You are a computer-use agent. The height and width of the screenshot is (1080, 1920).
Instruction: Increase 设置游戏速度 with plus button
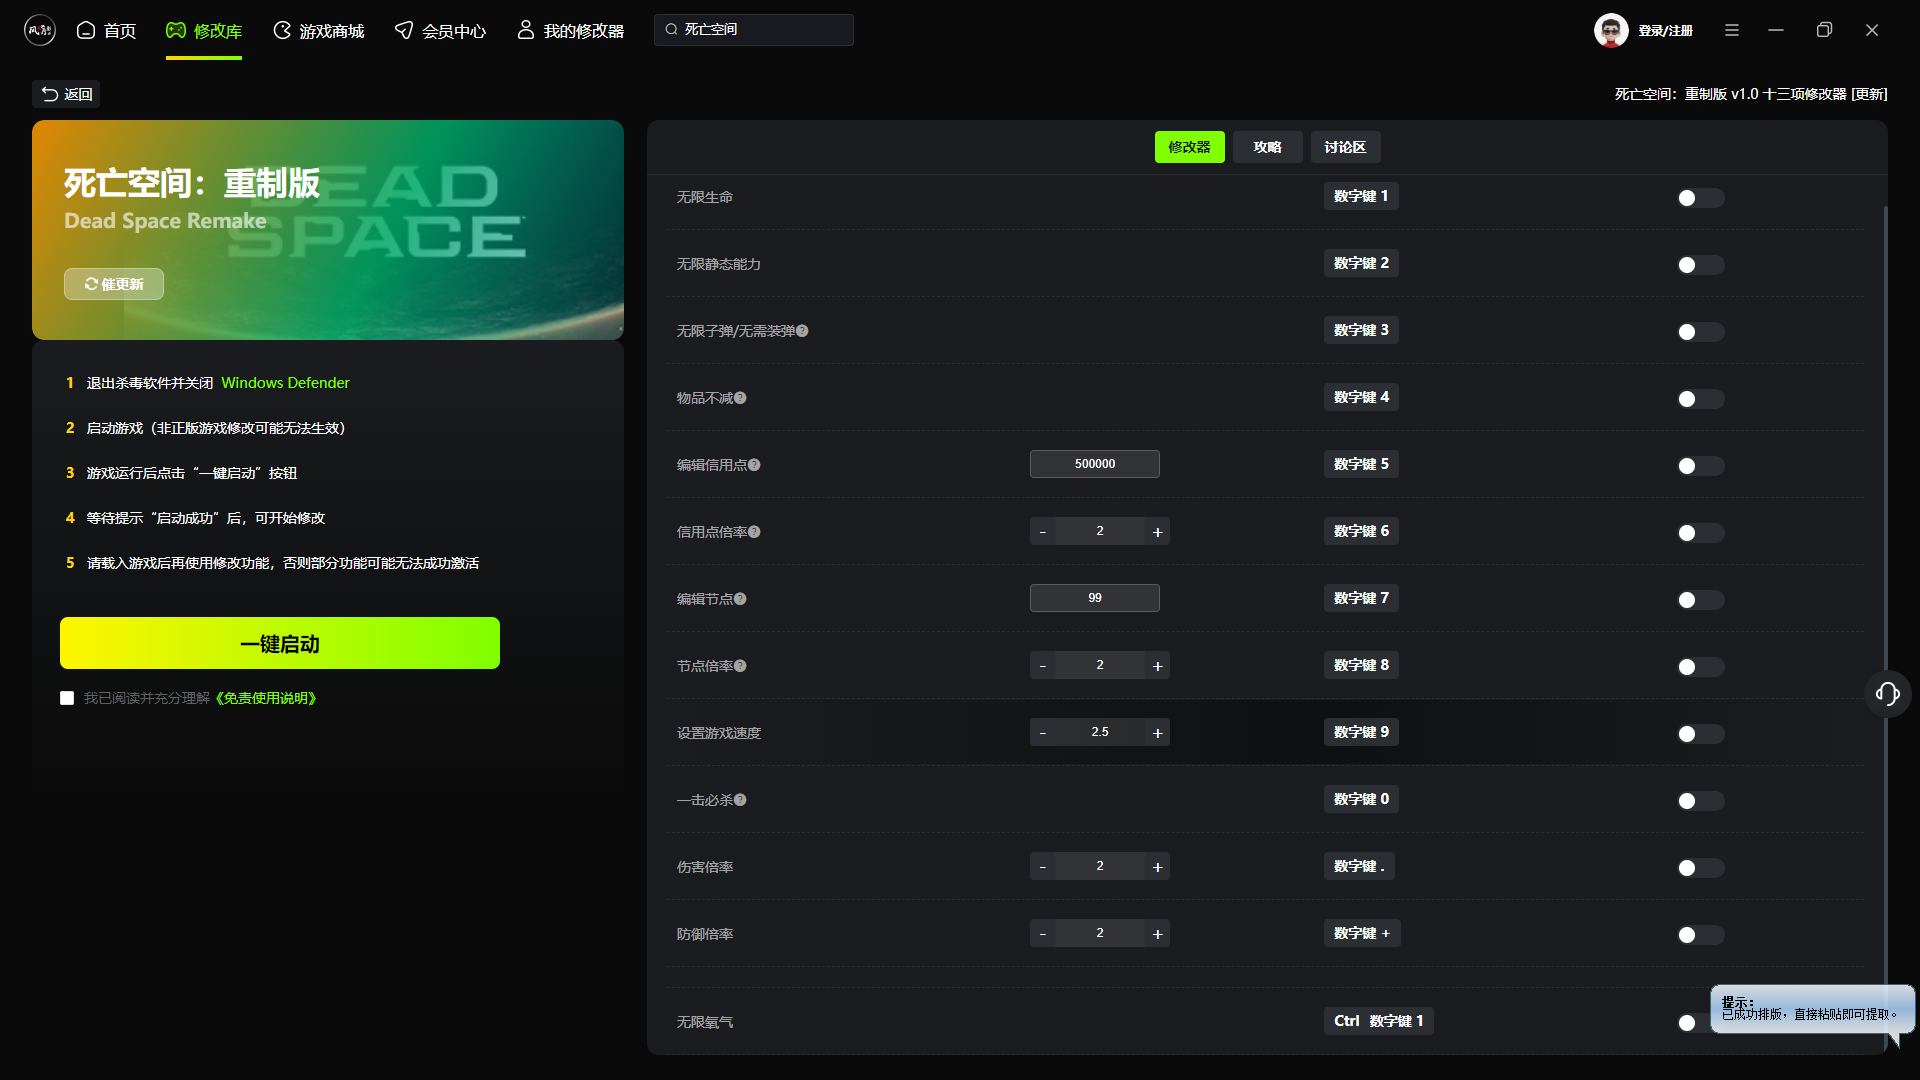pos(1157,732)
